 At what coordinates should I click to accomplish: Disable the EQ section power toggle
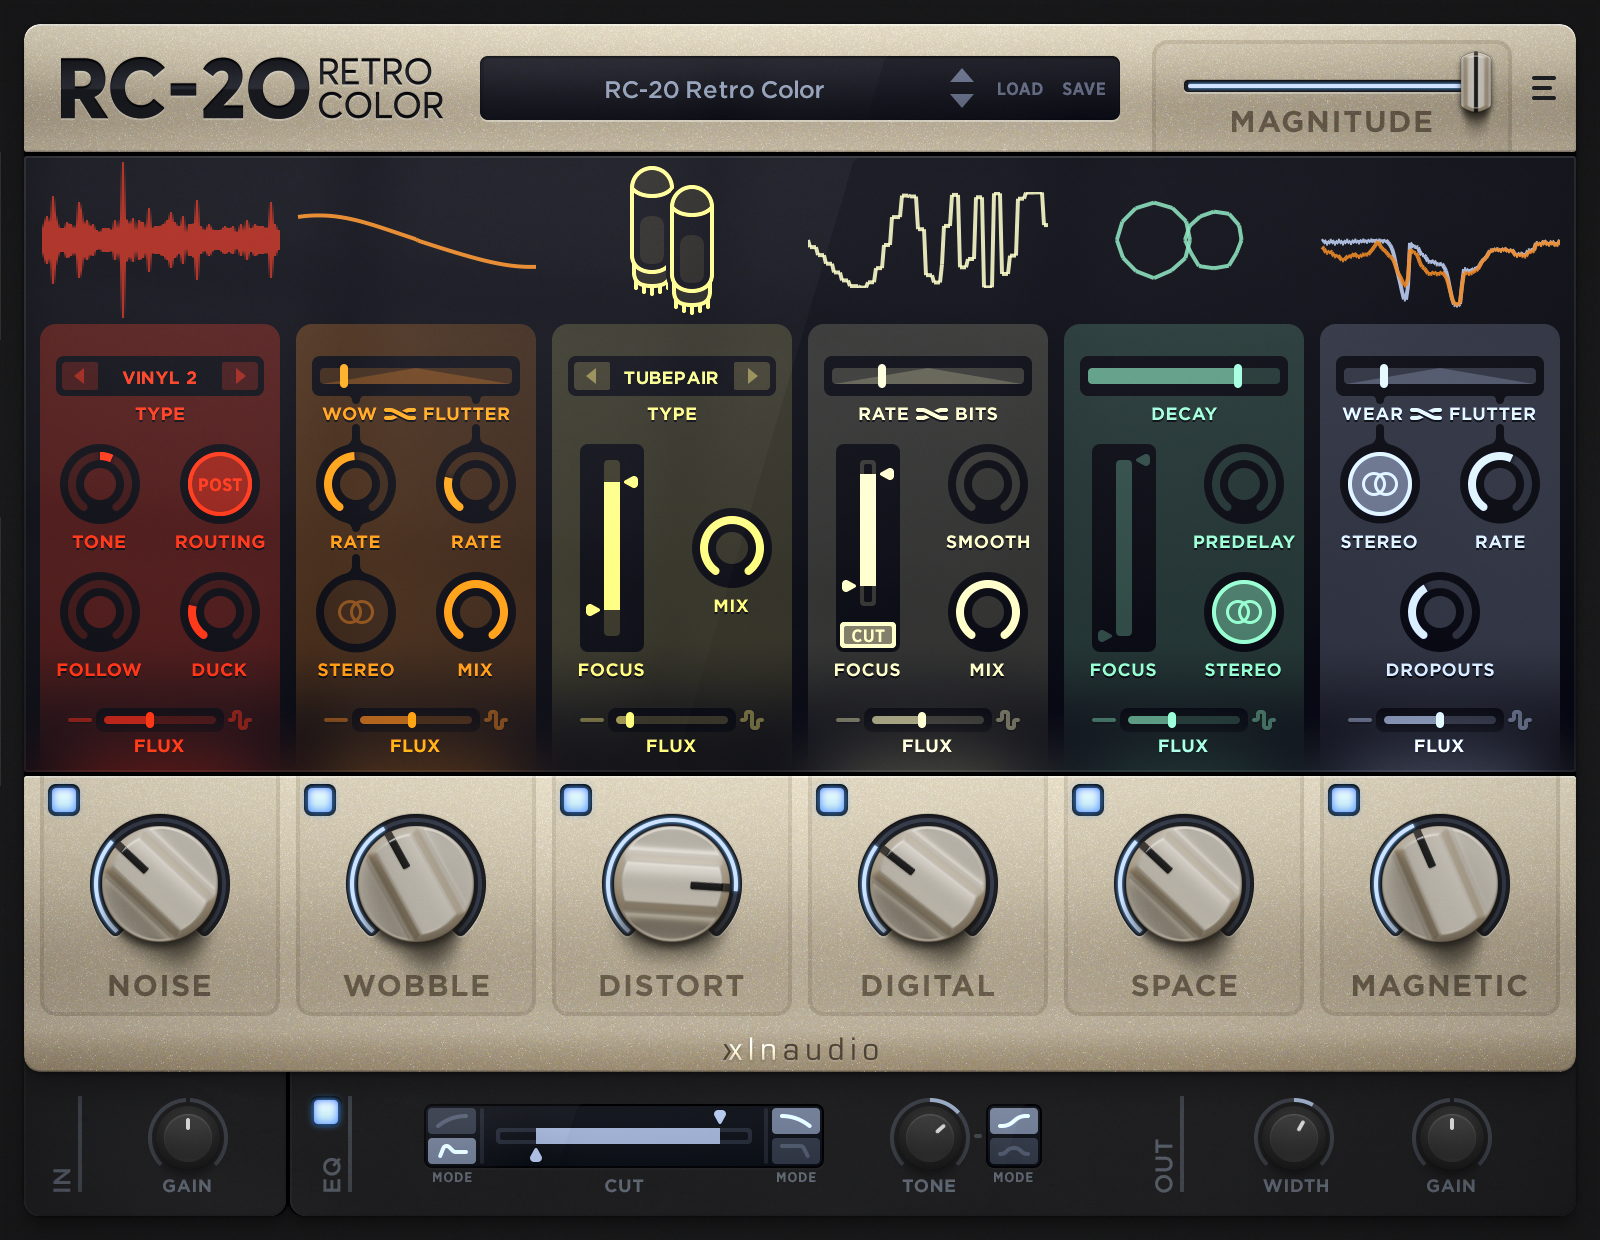(x=326, y=1112)
